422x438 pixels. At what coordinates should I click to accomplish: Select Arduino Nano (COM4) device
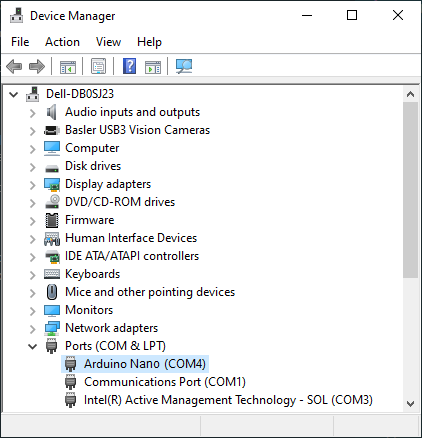click(x=145, y=364)
